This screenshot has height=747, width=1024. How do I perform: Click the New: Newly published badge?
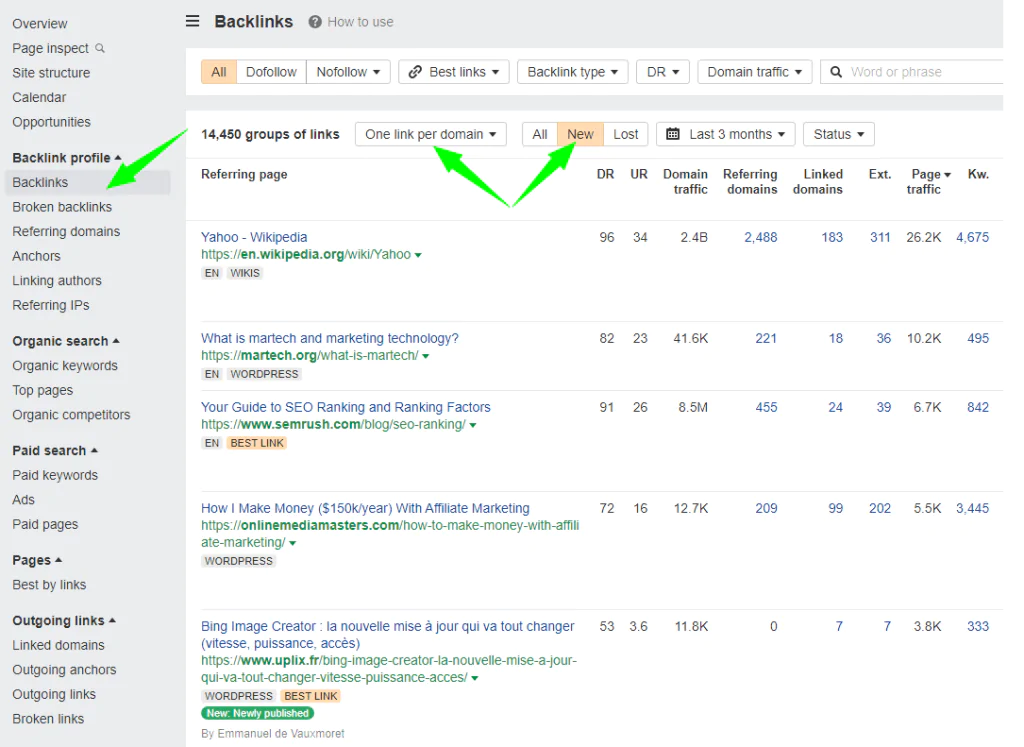pos(257,713)
